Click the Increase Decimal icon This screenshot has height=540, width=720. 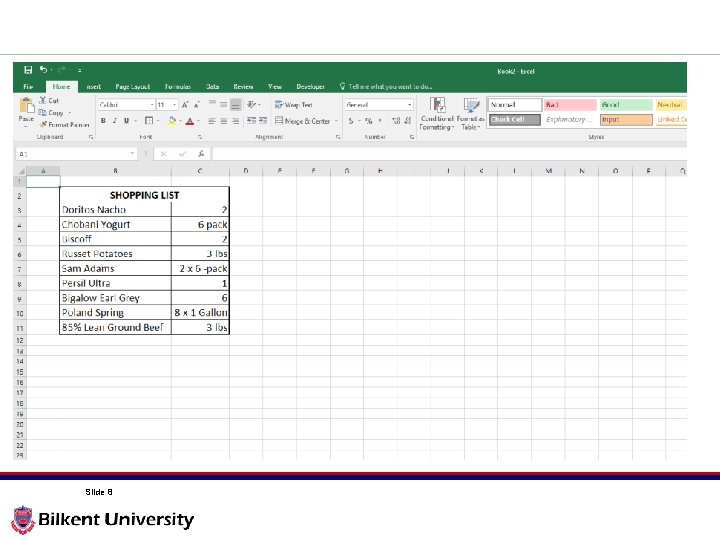point(396,121)
